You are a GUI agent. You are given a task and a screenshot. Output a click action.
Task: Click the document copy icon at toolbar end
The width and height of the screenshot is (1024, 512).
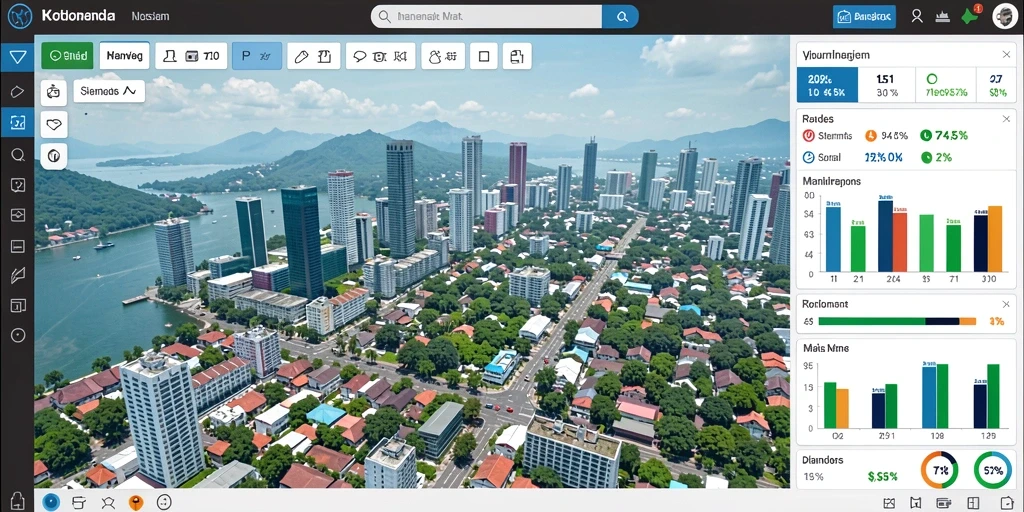click(x=517, y=56)
